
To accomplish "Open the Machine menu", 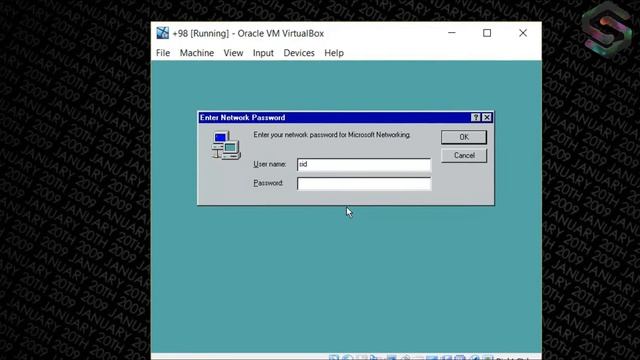I will tap(197, 53).
